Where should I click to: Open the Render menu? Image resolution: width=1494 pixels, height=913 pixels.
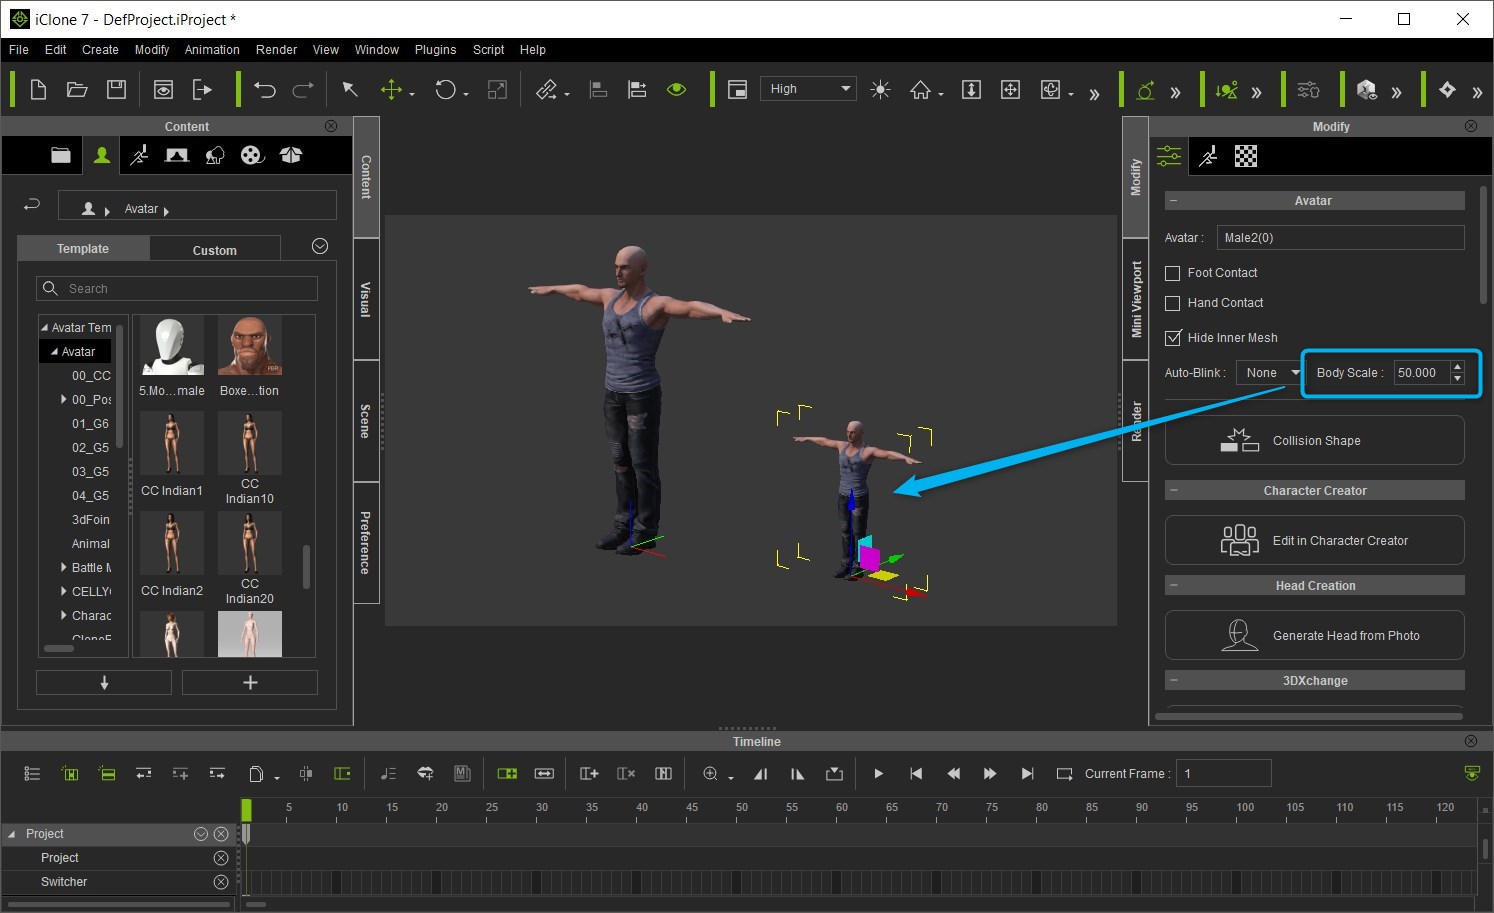point(276,50)
